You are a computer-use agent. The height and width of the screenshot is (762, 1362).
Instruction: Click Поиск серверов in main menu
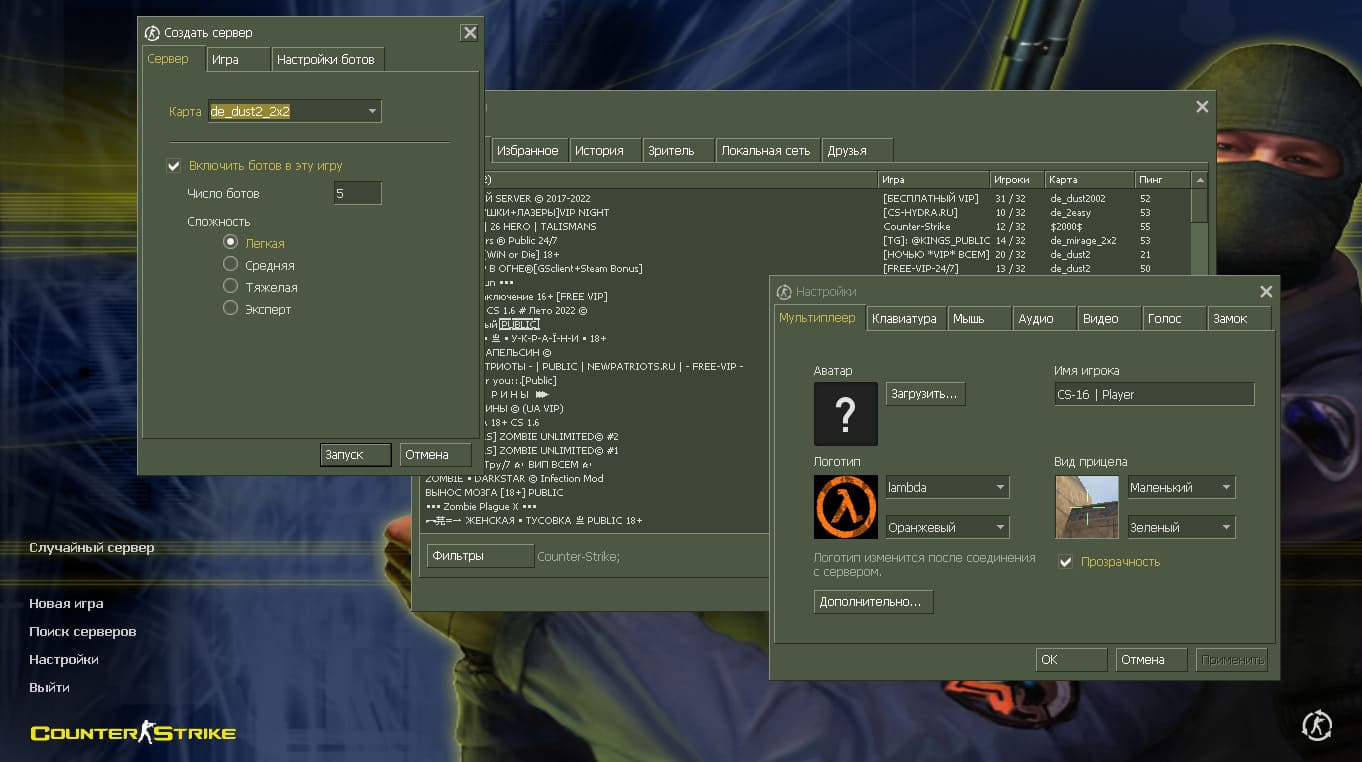point(83,632)
